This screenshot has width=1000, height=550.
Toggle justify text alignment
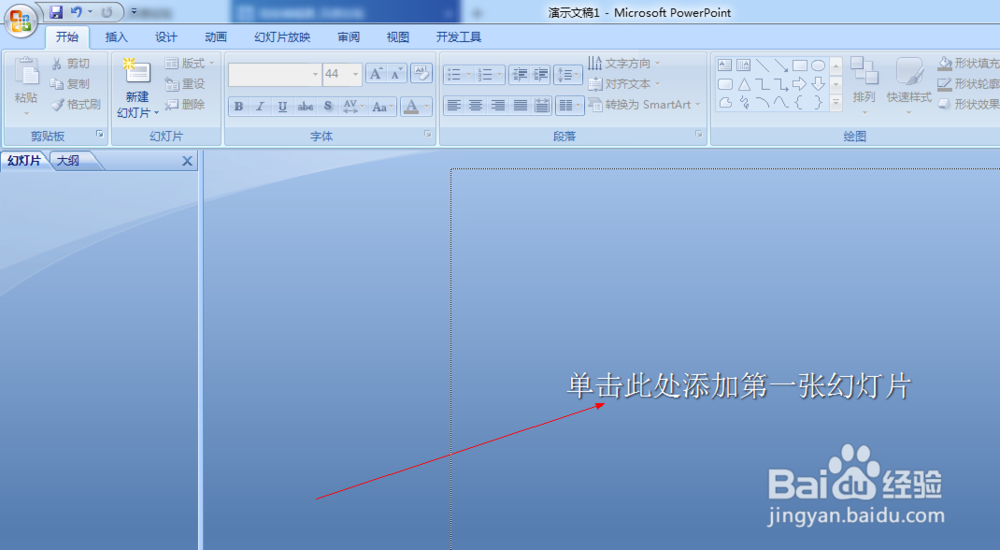520,105
